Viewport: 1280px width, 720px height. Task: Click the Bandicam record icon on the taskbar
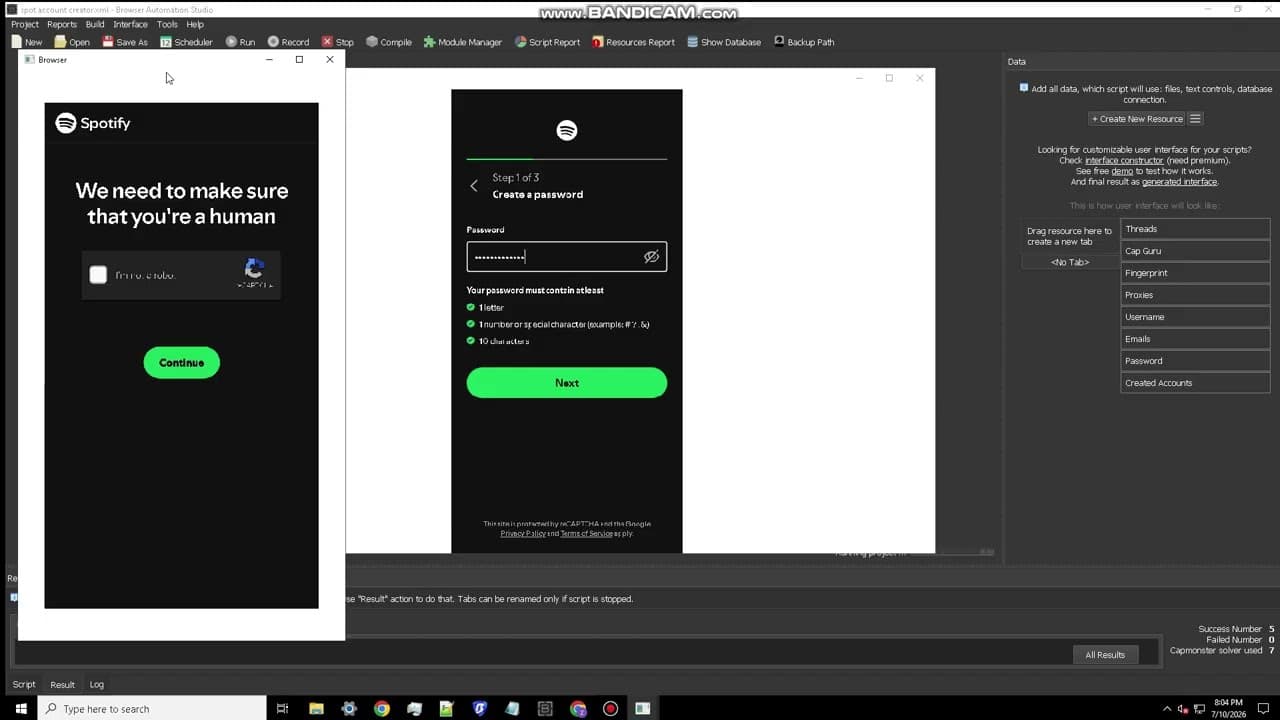610,708
